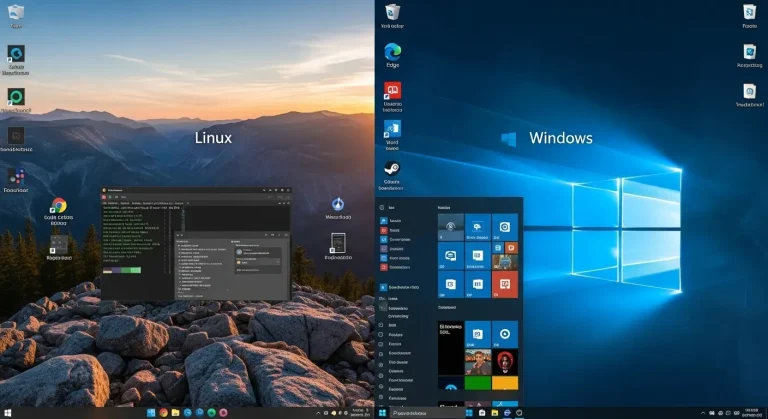The width and height of the screenshot is (768, 419).
Task: Open the dropdown arrow in the terminal's dialog panel
Action: point(278,262)
